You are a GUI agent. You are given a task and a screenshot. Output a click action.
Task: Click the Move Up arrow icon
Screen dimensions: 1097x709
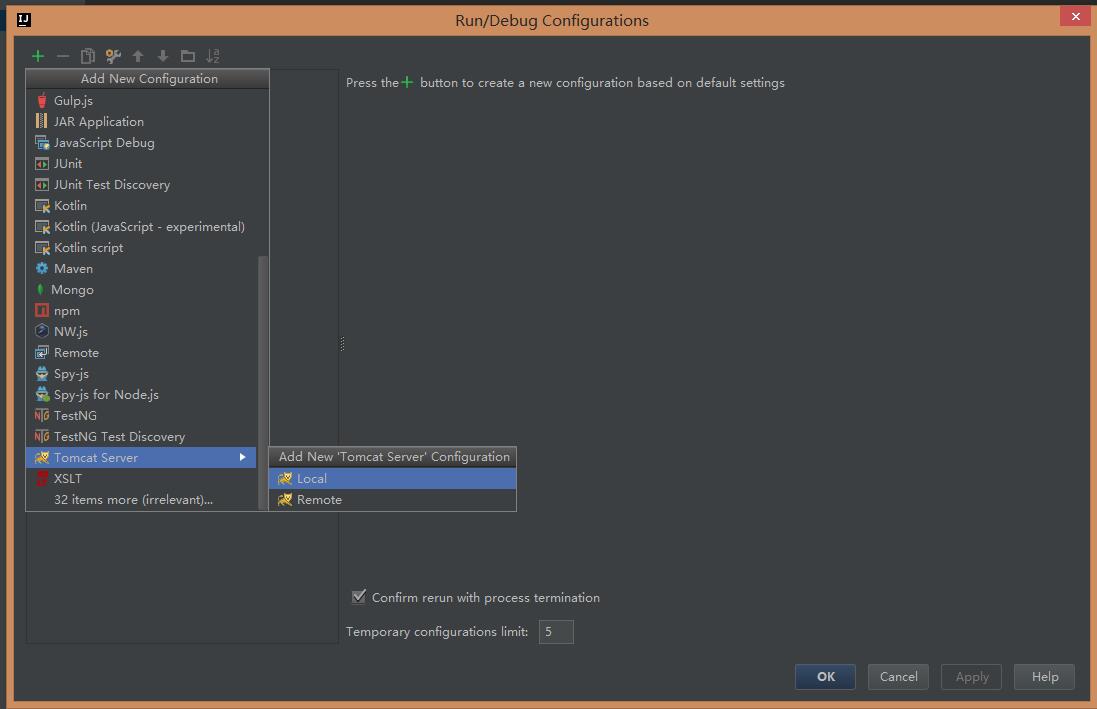(x=138, y=56)
